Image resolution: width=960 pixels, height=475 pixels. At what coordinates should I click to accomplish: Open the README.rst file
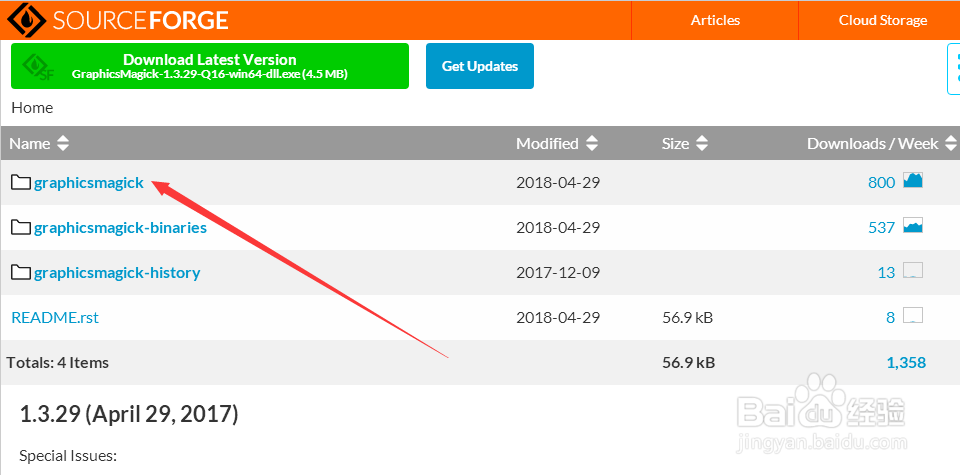(x=55, y=318)
